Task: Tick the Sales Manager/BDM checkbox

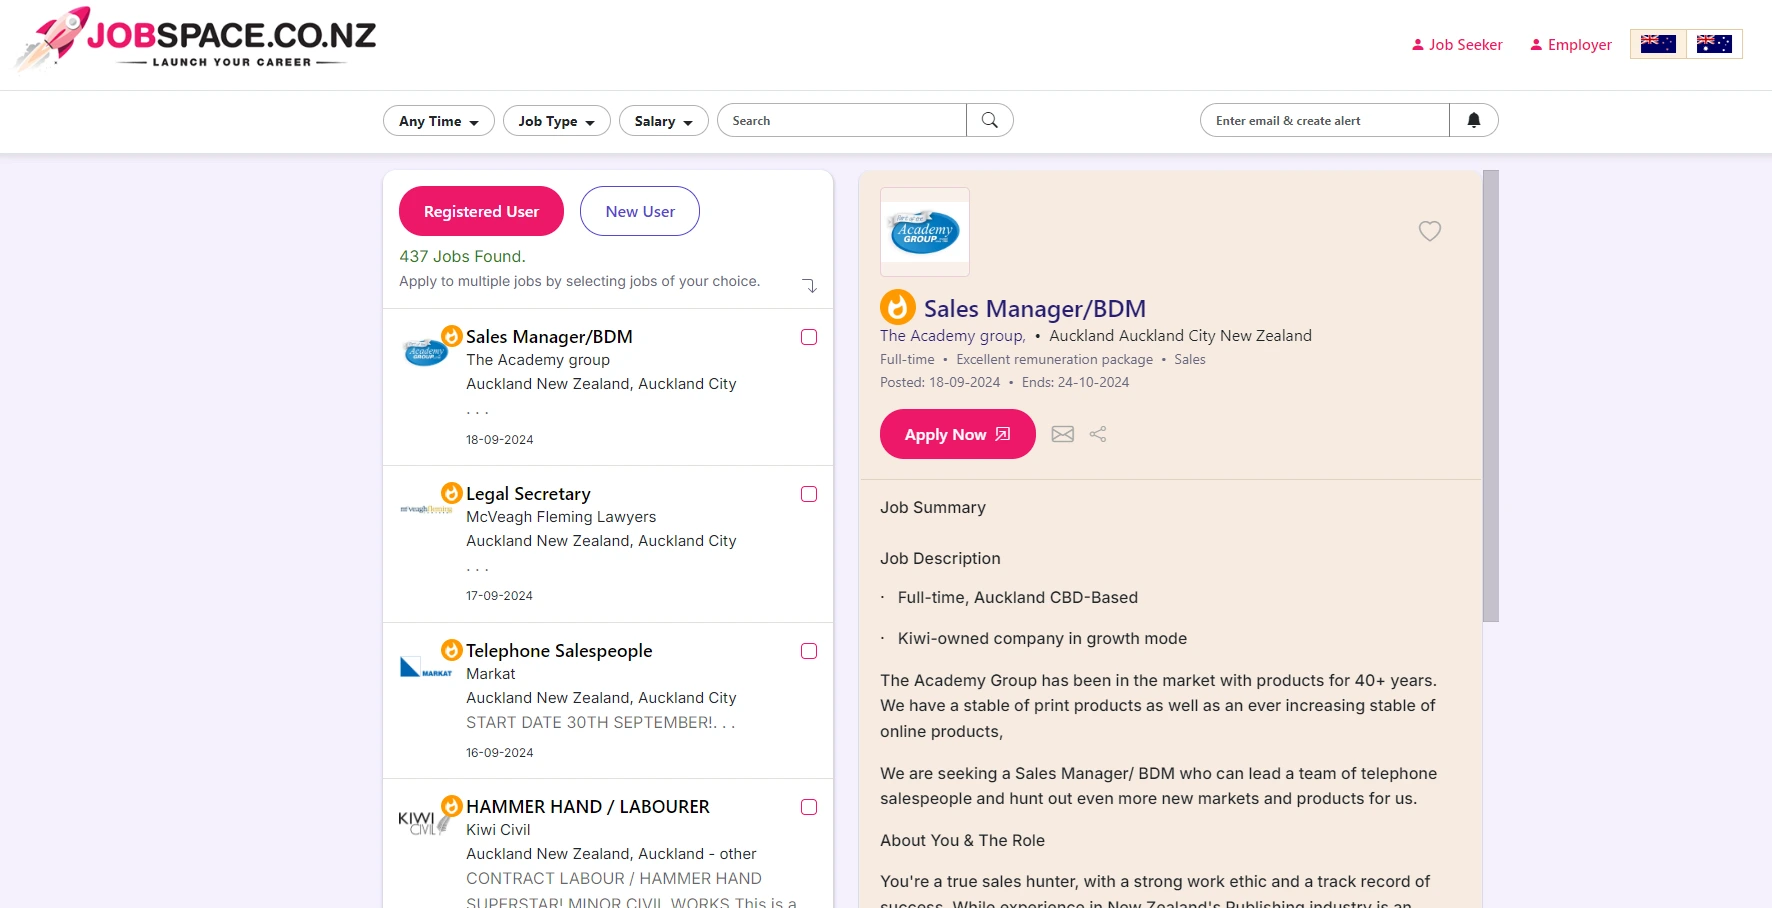Action: pyautogui.click(x=809, y=337)
